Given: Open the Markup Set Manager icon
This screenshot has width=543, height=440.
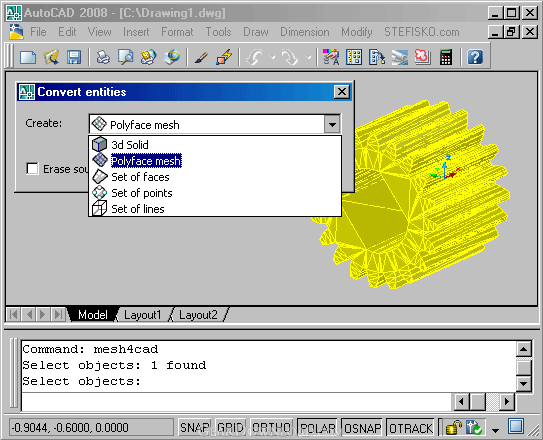Looking at the screenshot, I should 422,57.
